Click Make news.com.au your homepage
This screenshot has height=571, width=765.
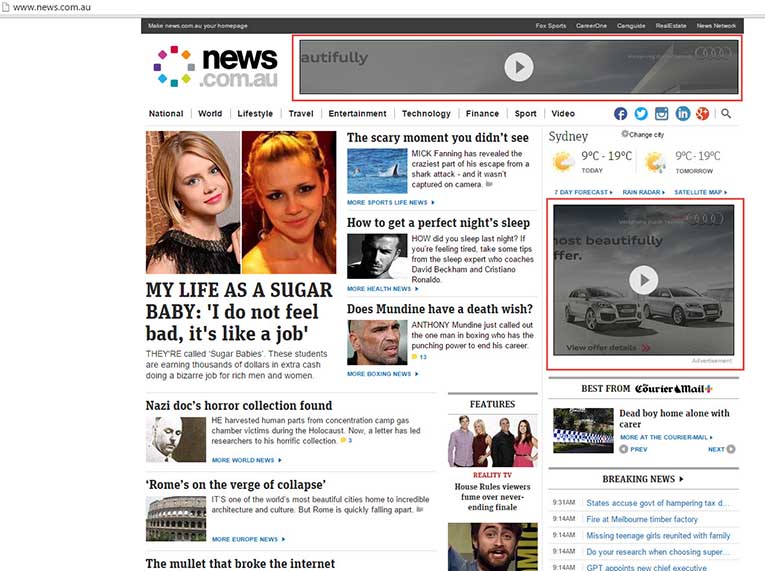tap(198, 26)
